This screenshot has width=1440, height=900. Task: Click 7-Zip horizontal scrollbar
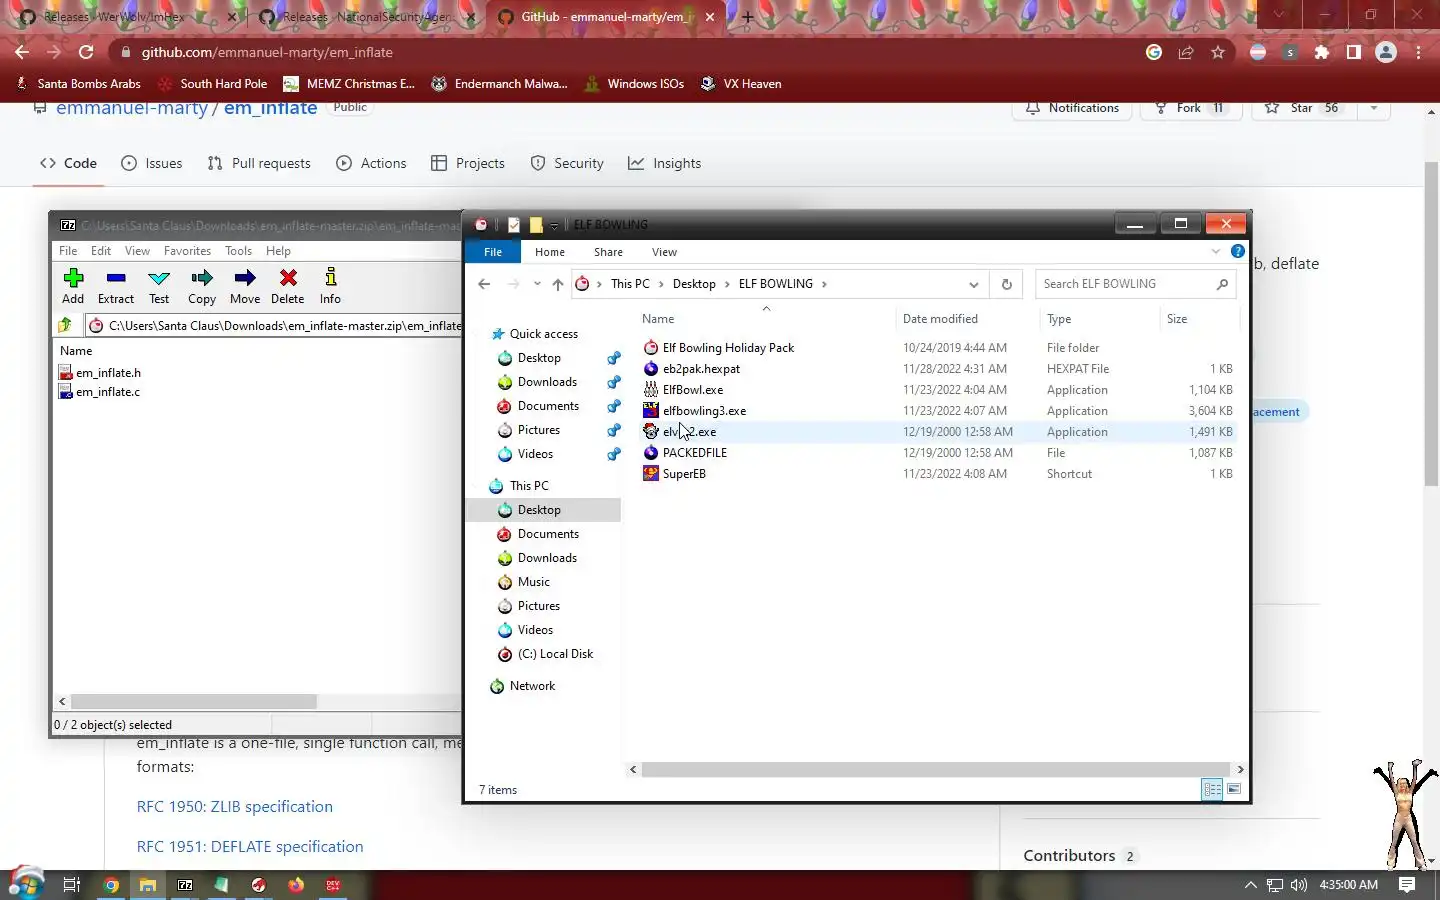pyautogui.click(x=194, y=702)
